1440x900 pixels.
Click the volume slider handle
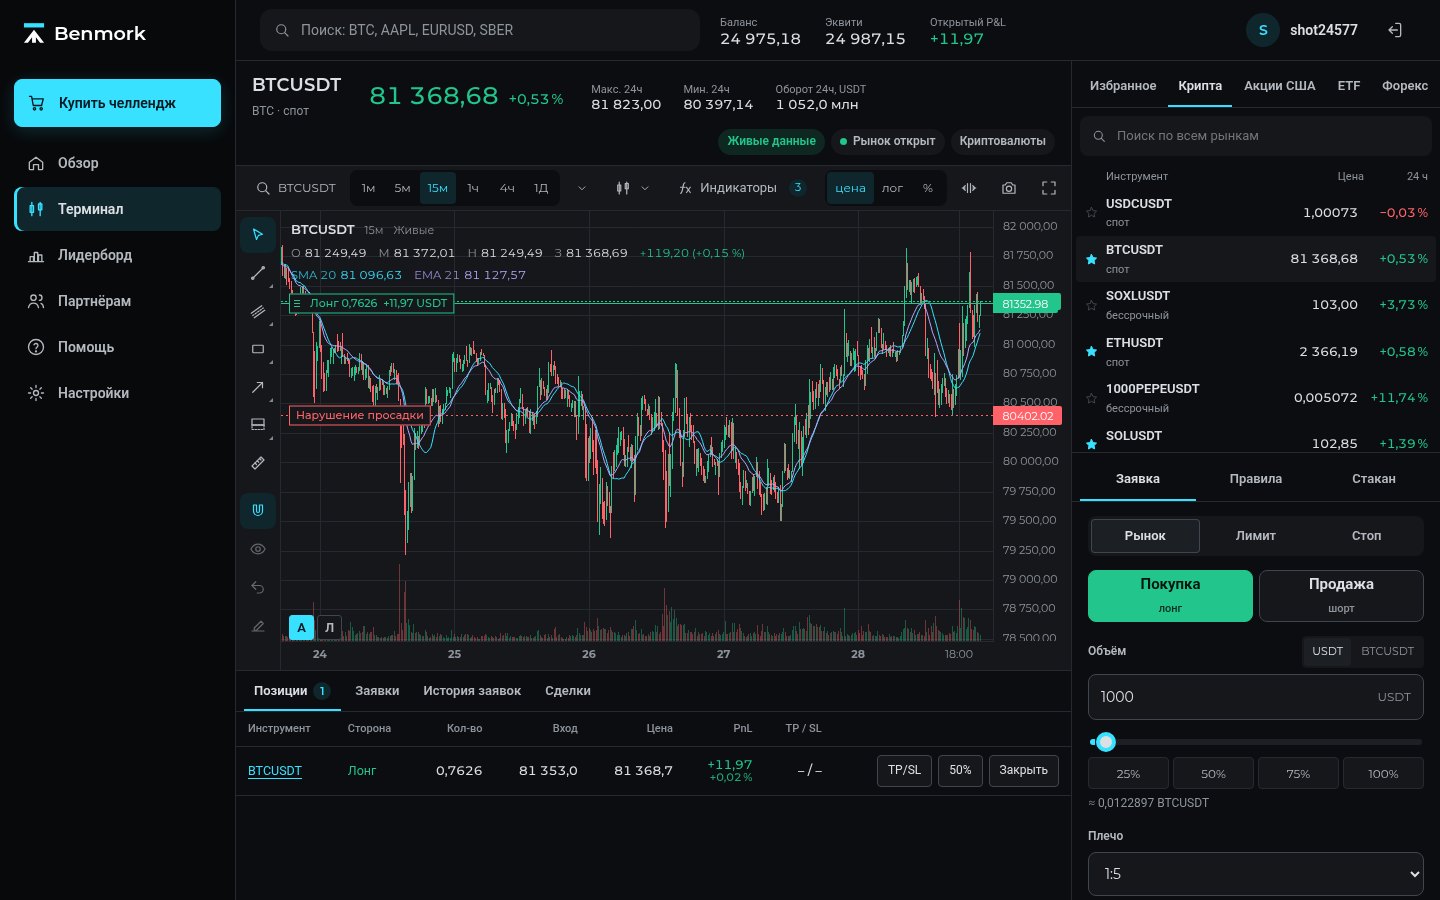pyautogui.click(x=1105, y=742)
